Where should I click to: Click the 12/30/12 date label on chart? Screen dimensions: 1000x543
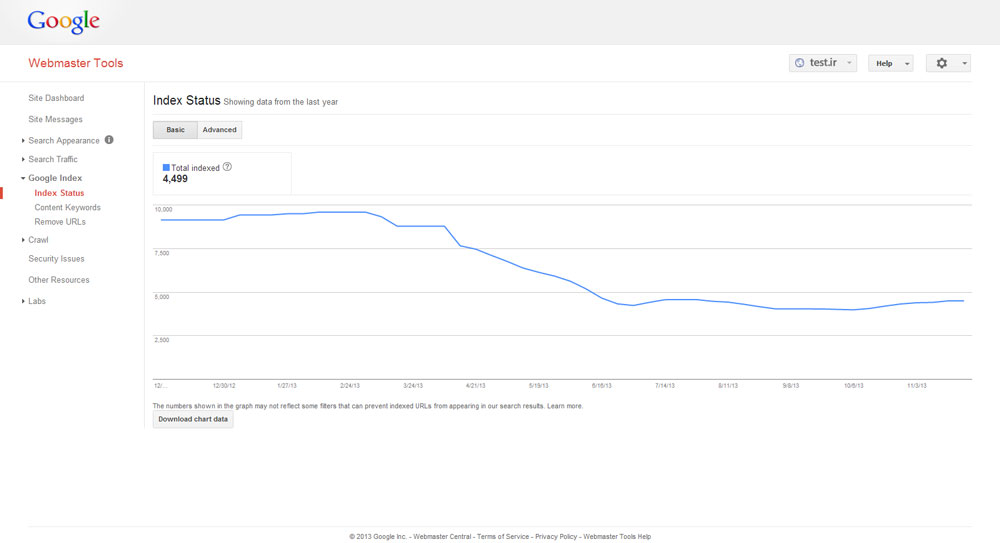click(x=224, y=385)
